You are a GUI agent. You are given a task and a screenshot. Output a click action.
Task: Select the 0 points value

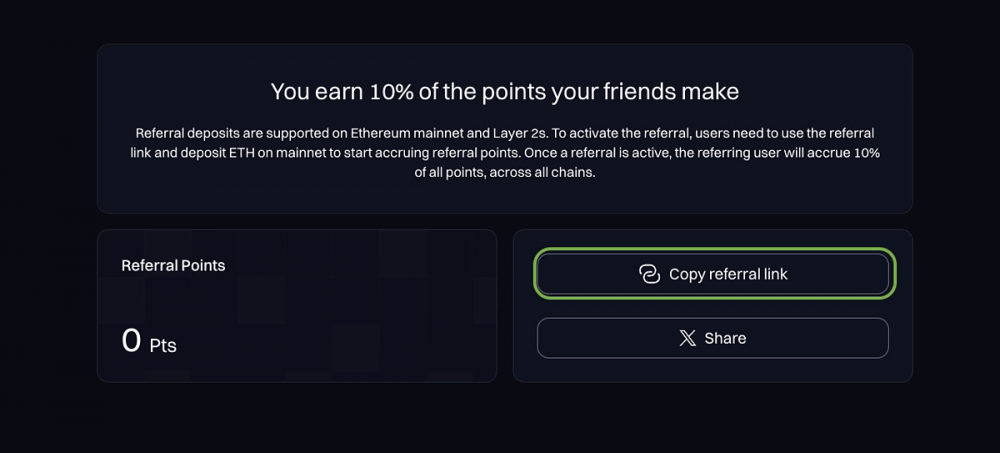click(x=131, y=340)
